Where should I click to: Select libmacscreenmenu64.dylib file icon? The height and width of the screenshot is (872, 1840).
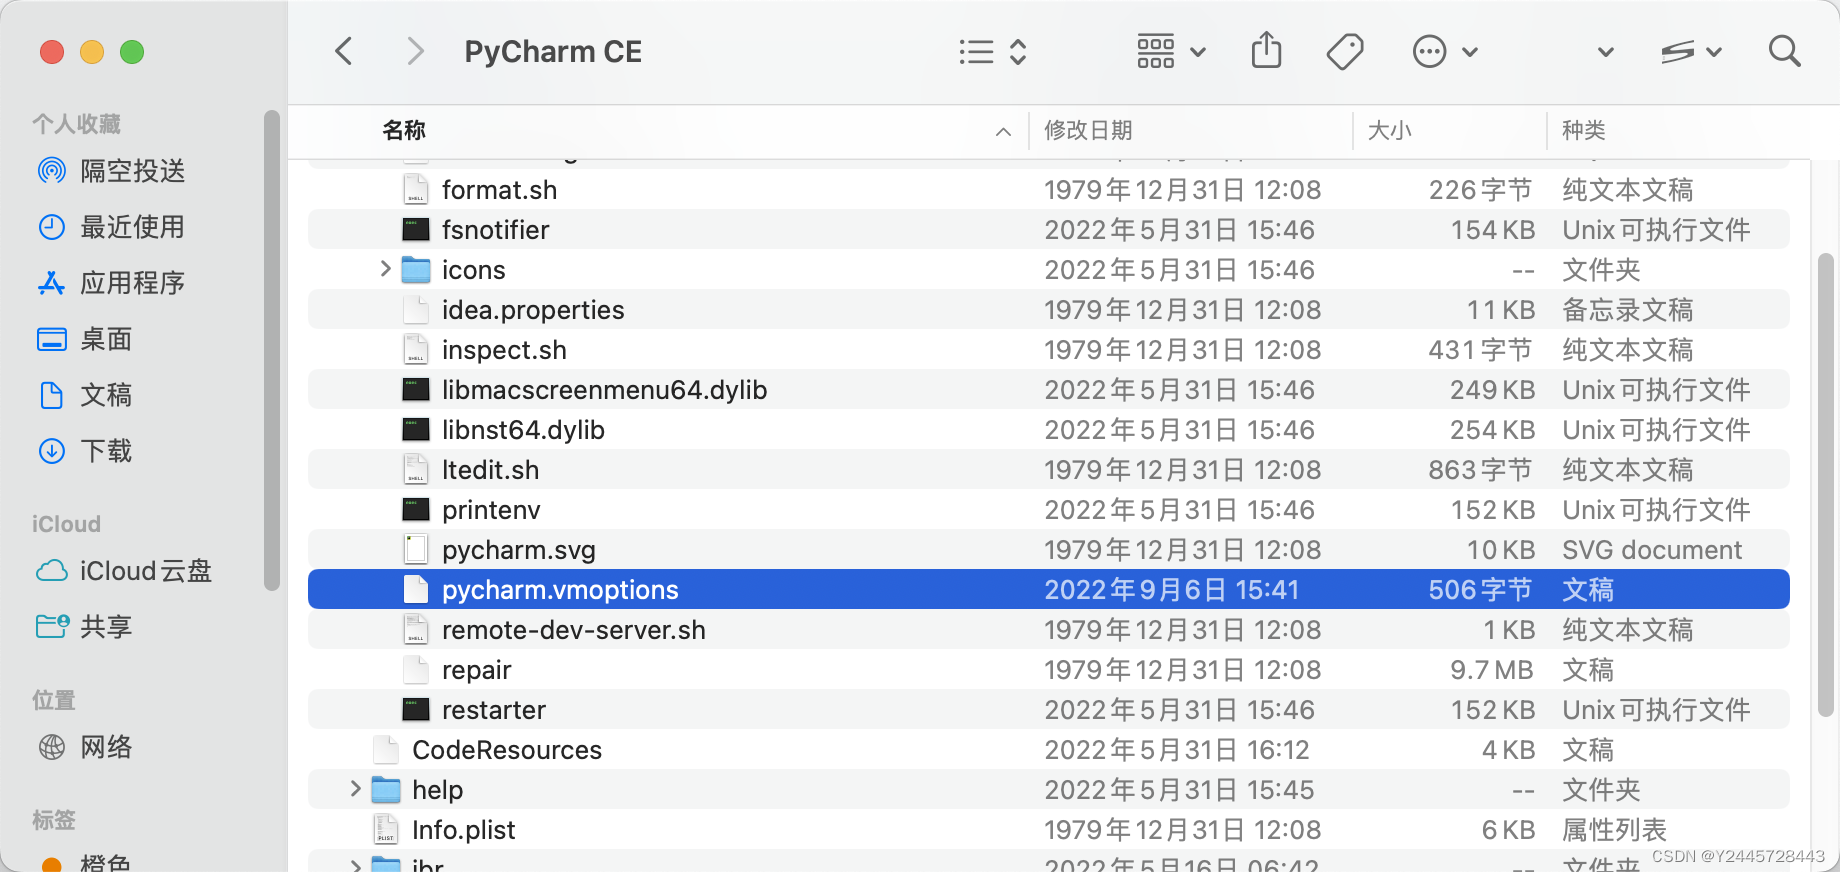coord(416,389)
